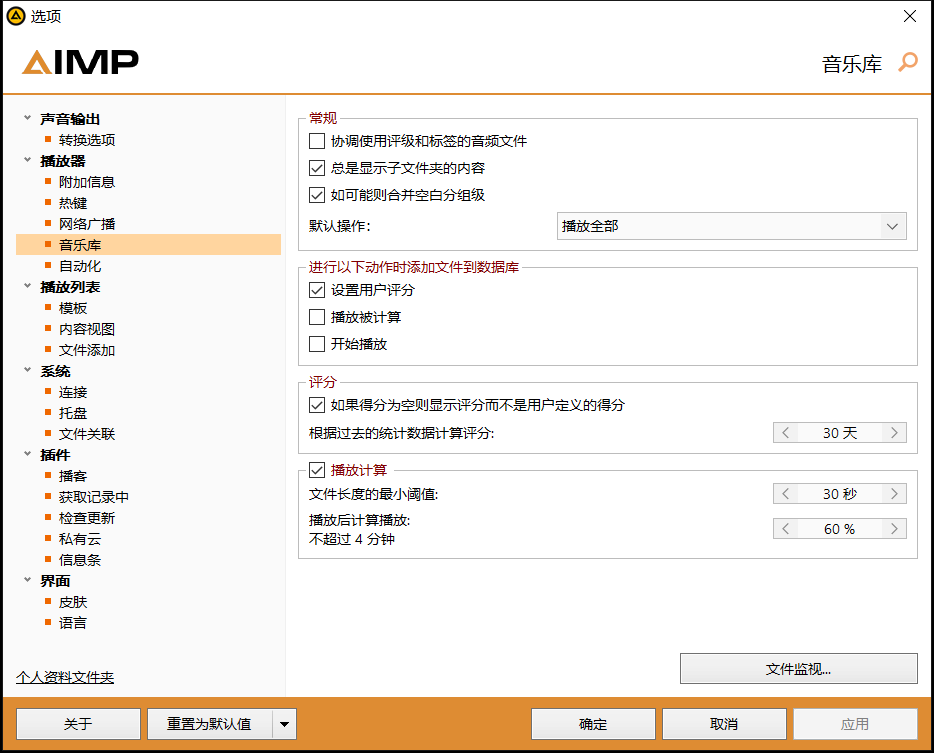Image resolution: width=934 pixels, height=753 pixels.
Task: Open the 自动化 settings page
Action: coord(80,266)
